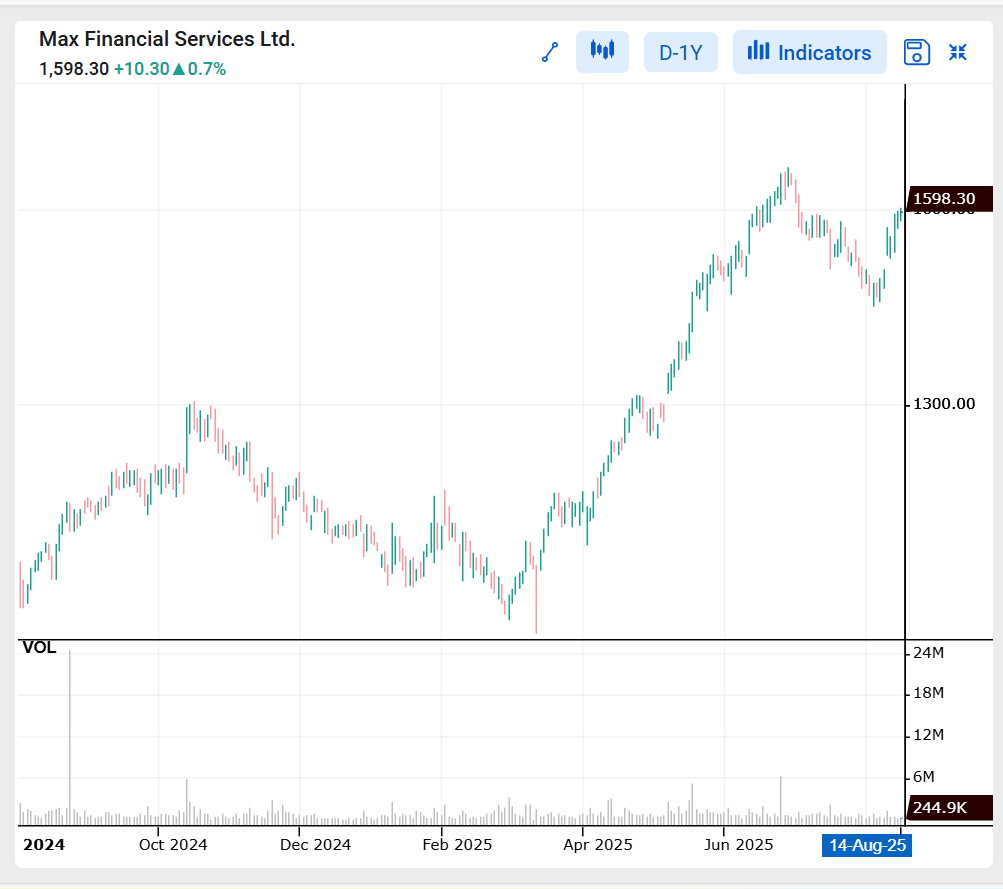This screenshot has width=1003, height=889.
Task: Click the 14-Aug-25 date marker
Action: coord(867,846)
